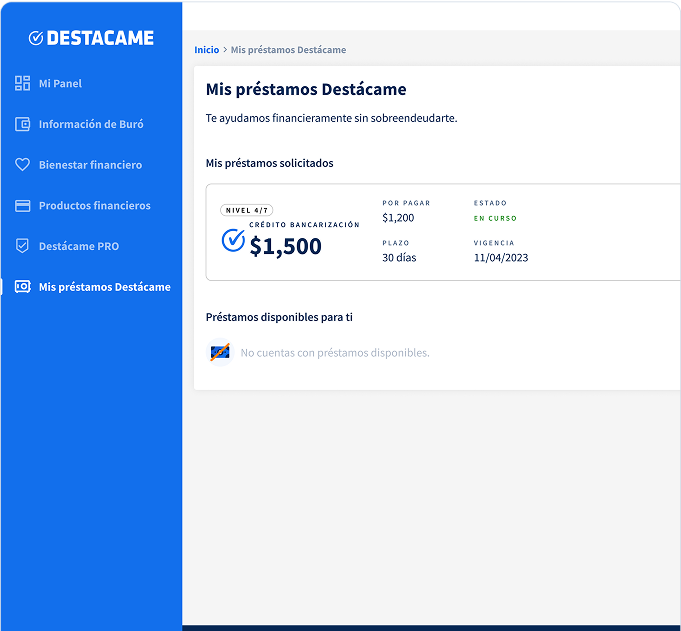Click the Mis préstamos solicitados subheading
Screen dimensions: 681x631
point(269,163)
